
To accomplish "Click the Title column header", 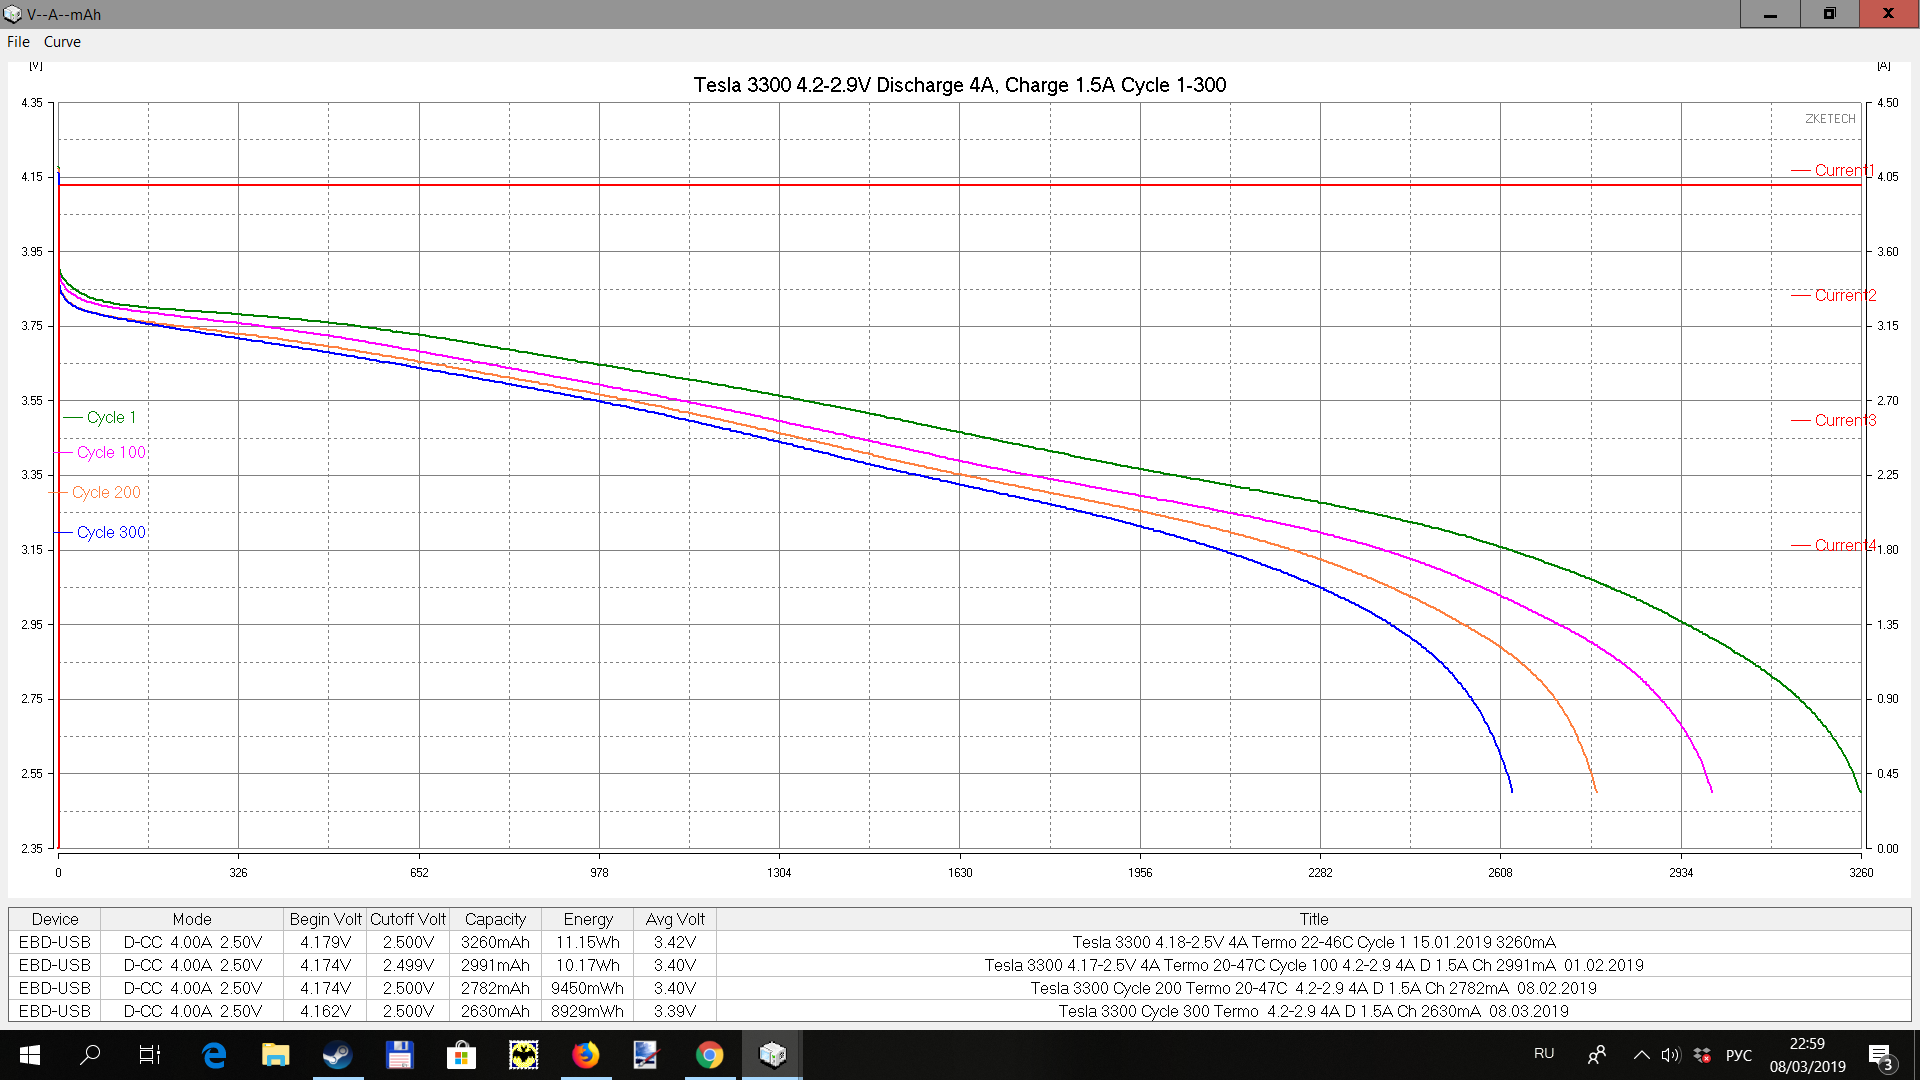I will pyautogui.click(x=1313, y=919).
